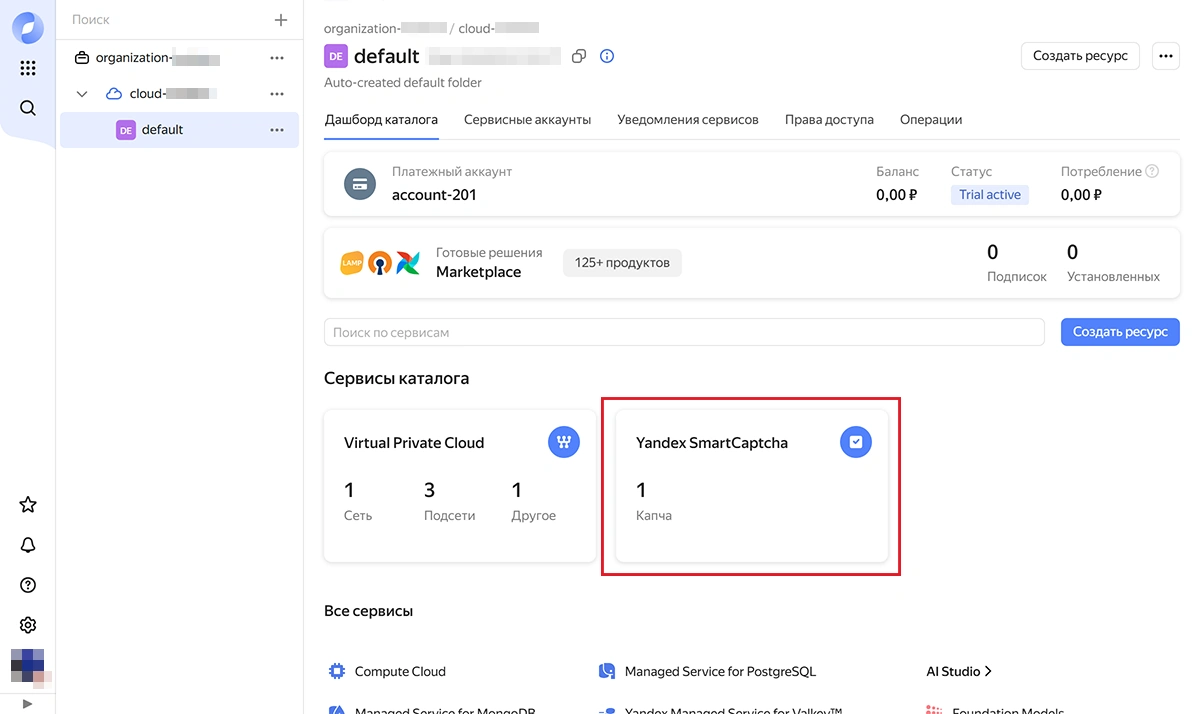The height and width of the screenshot is (714, 1200).
Task: Click the 1 Капча count
Action: click(x=654, y=501)
